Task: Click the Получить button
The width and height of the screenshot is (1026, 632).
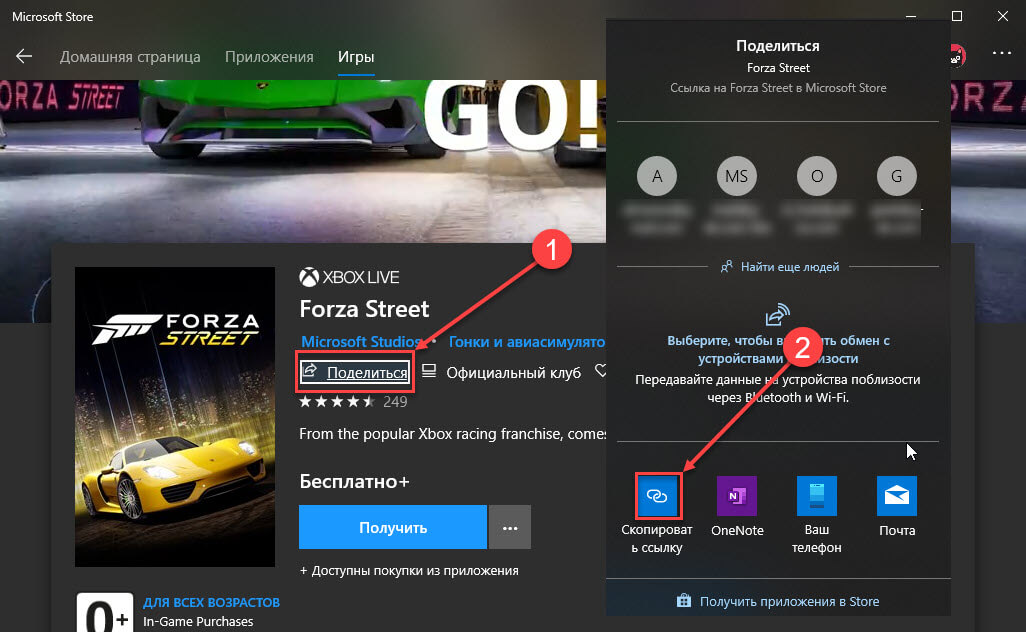Action: pyautogui.click(x=393, y=527)
